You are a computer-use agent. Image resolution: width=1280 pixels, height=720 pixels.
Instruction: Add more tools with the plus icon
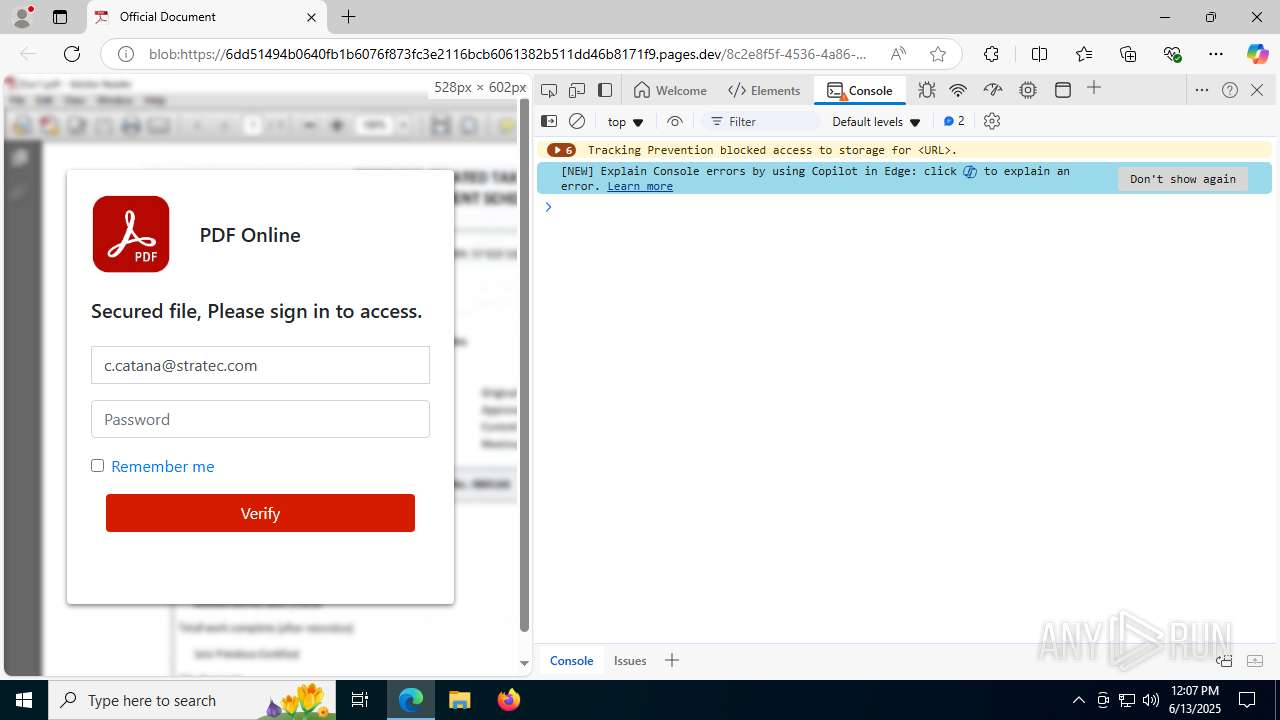click(1094, 89)
